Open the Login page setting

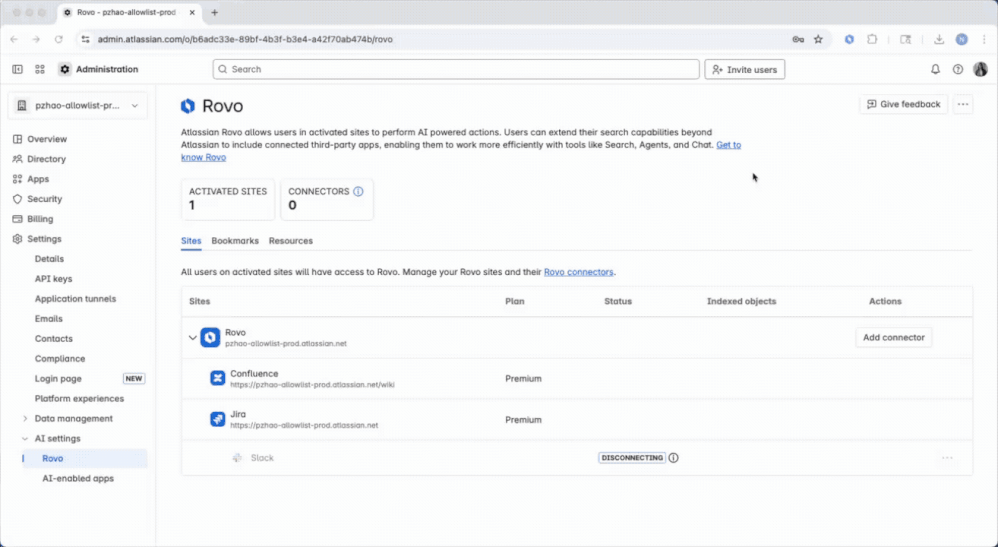58,378
